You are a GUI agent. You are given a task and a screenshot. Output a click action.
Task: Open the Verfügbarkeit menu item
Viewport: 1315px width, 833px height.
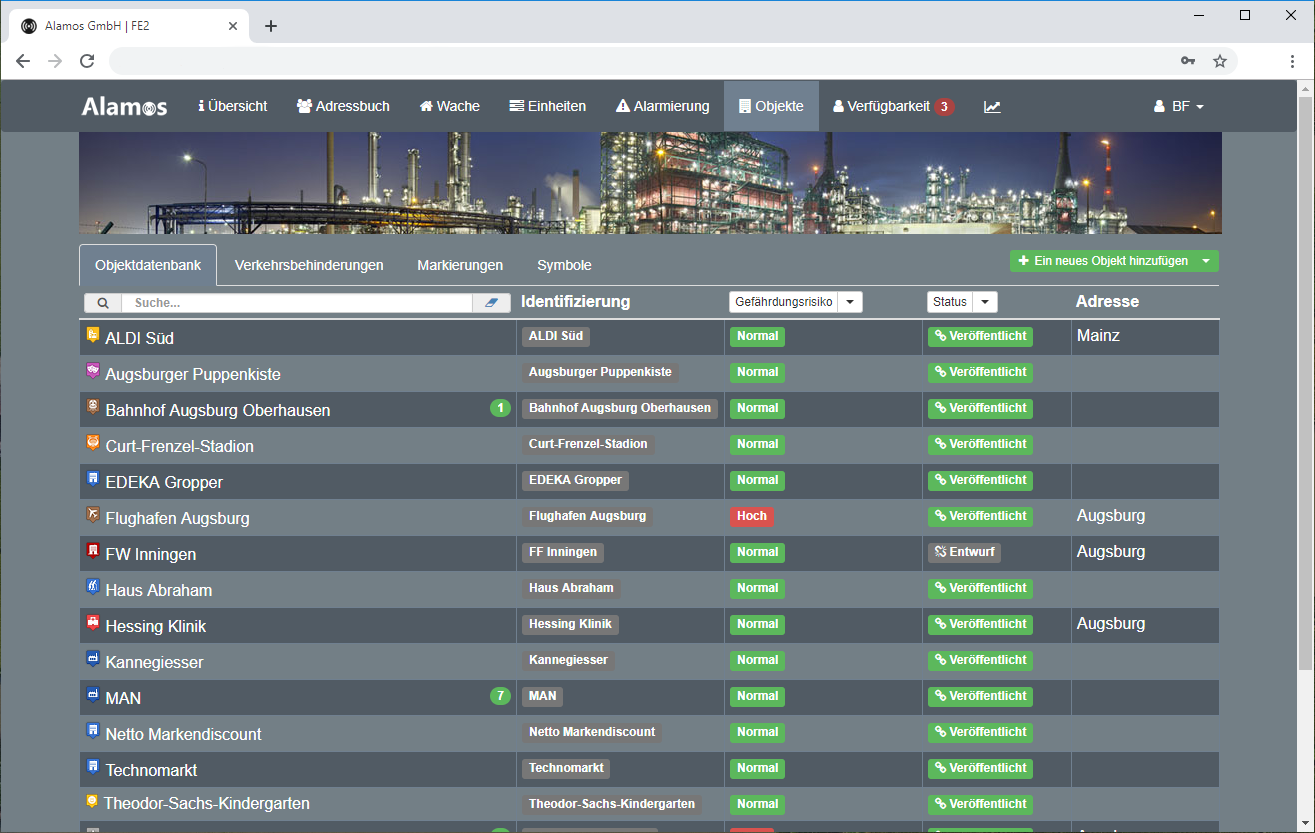(893, 106)
